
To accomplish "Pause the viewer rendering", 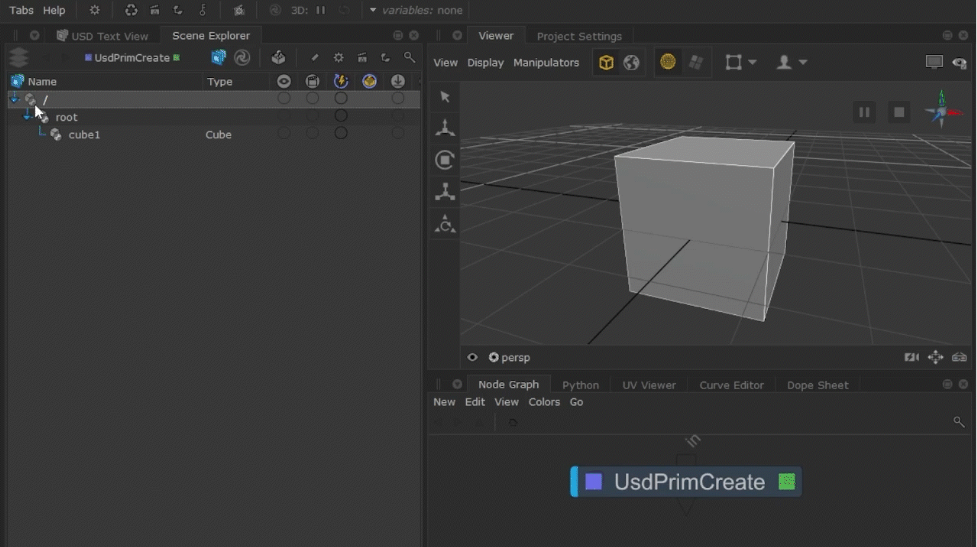I will [x=865, y=112].
